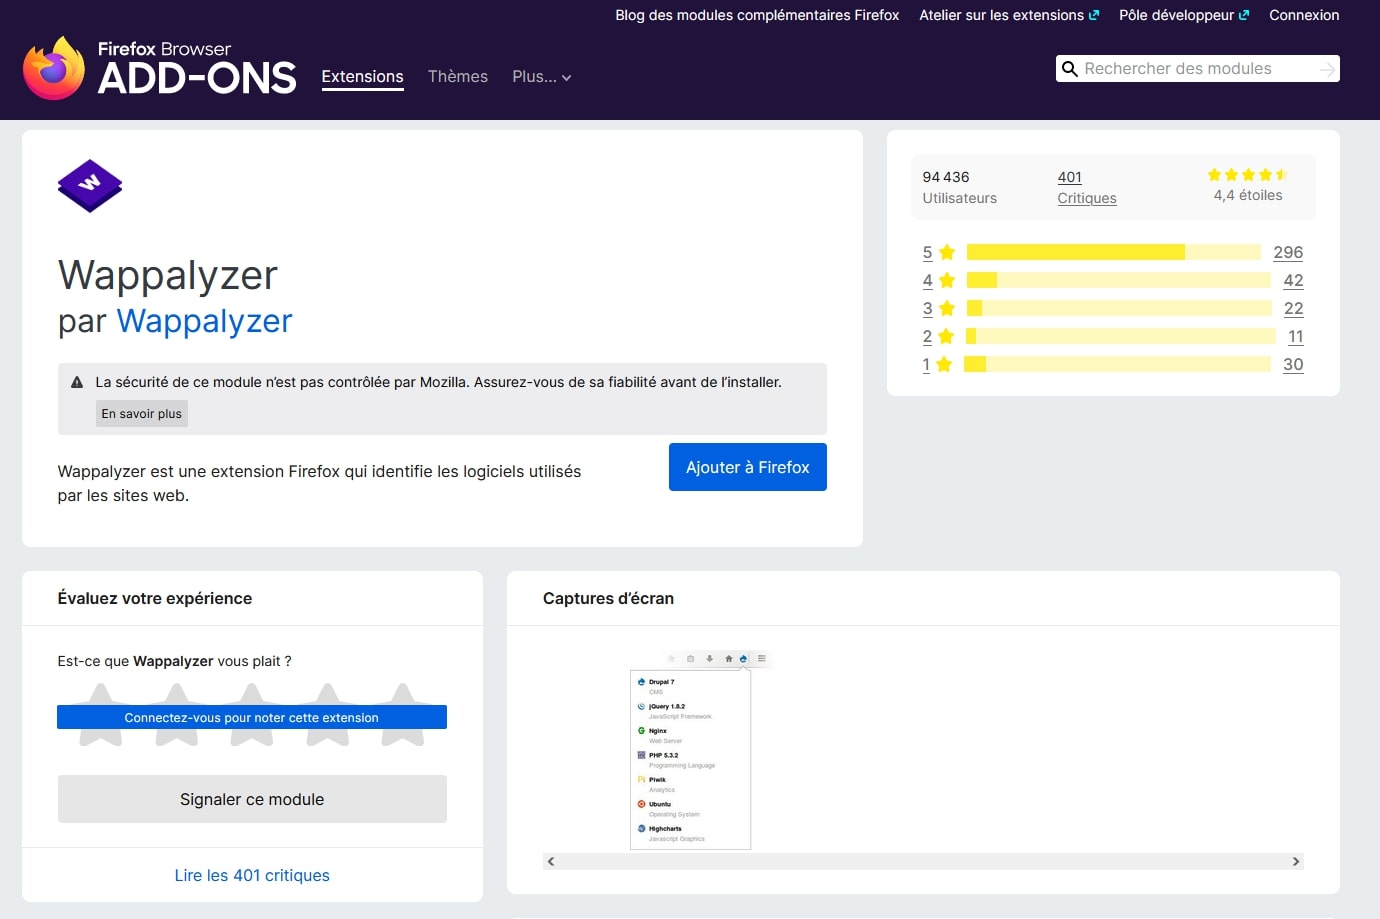Viewport: 1380px width, 919px height.
Task: Click the warning triangle icon in security notice
Action: (x=77, y=382)
